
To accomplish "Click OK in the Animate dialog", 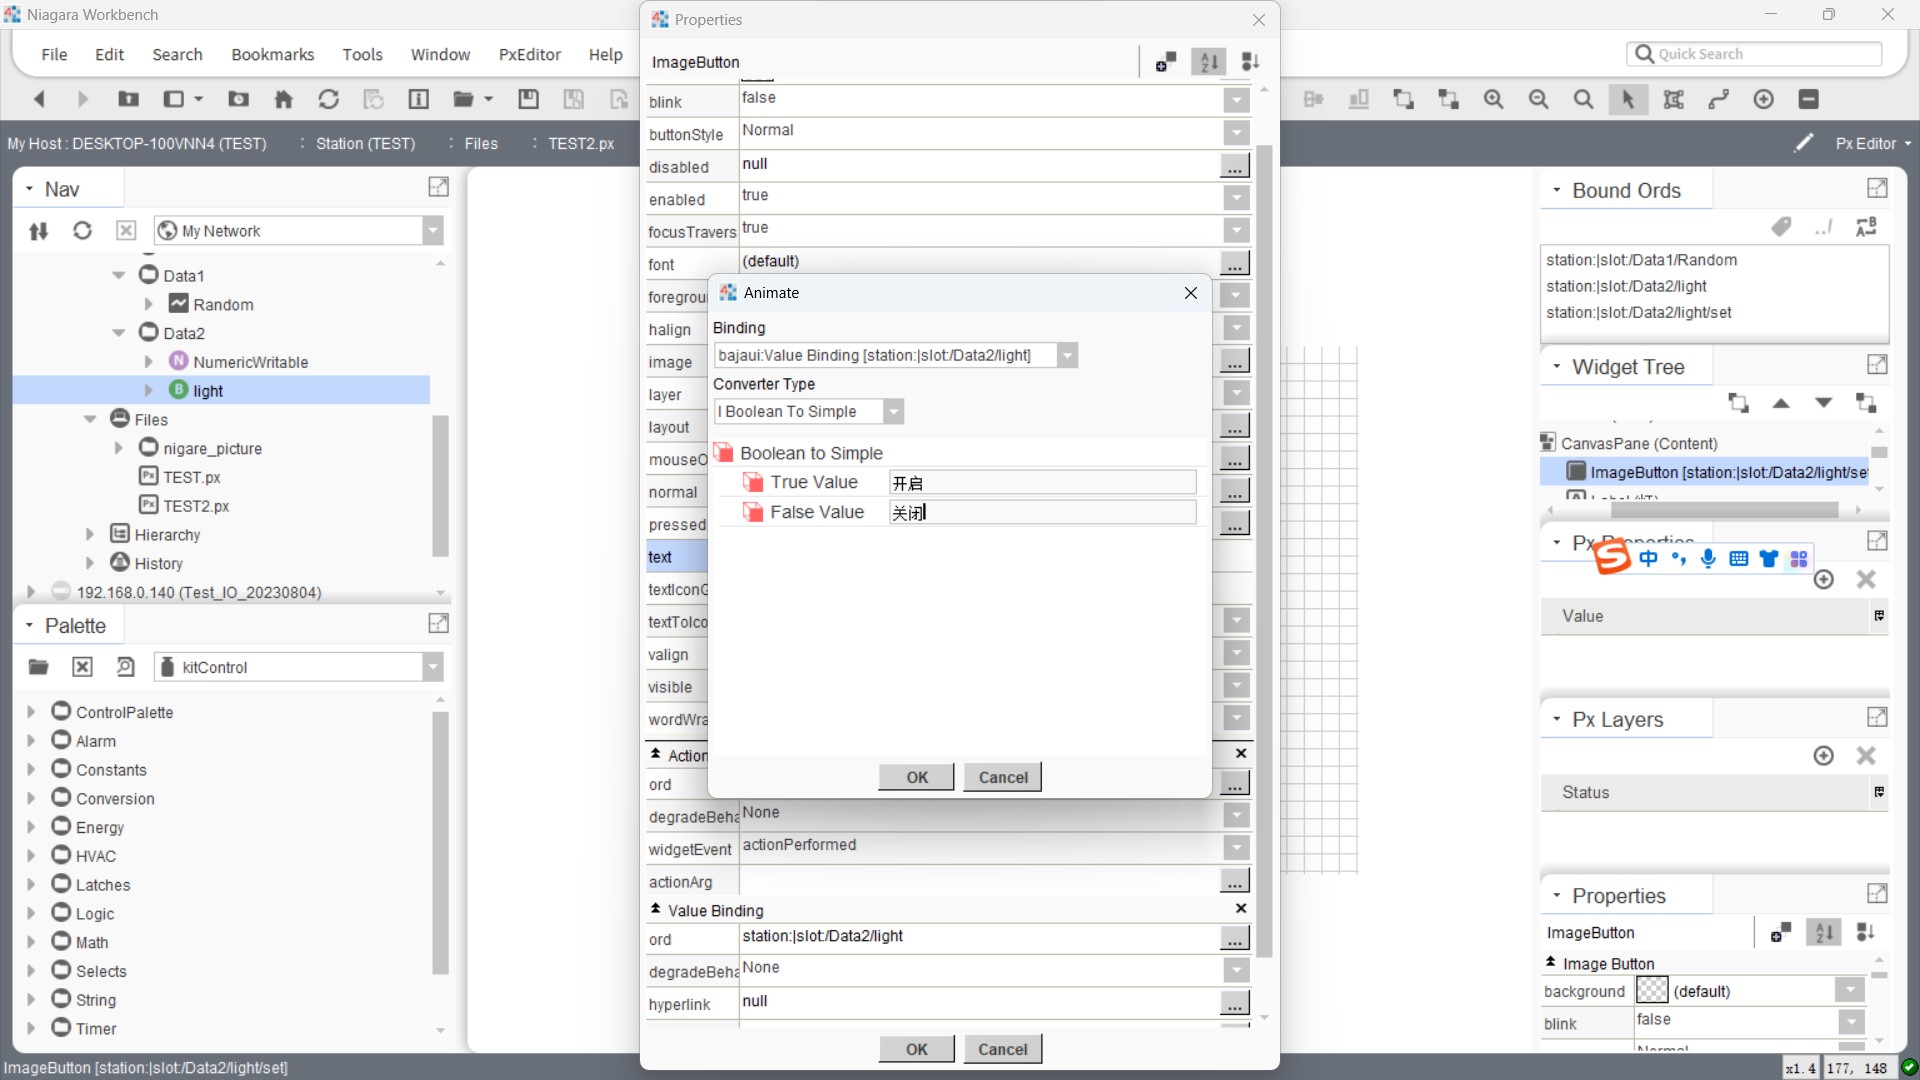I will pos(916,777).
